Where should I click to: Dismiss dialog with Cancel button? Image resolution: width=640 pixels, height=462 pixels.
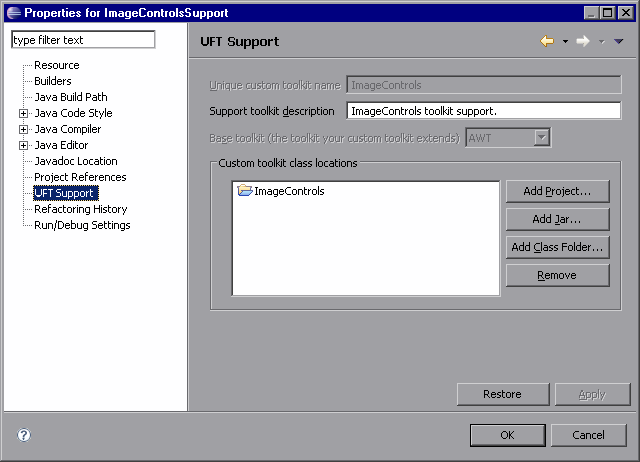point(589,435)
